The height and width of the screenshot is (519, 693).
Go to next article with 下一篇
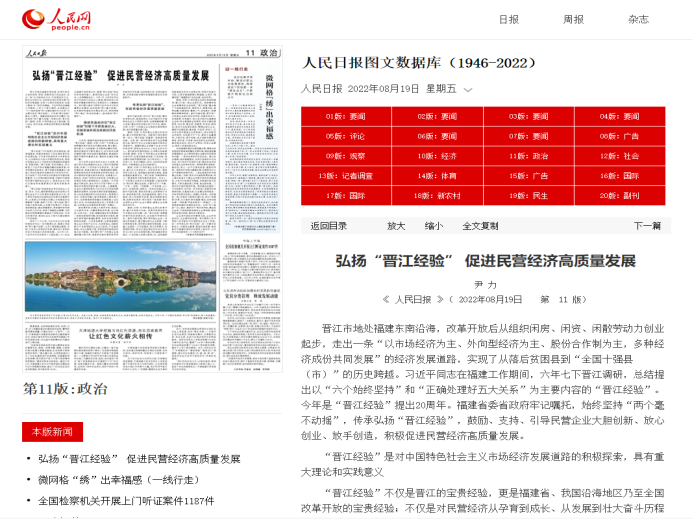tap(647, 226)
